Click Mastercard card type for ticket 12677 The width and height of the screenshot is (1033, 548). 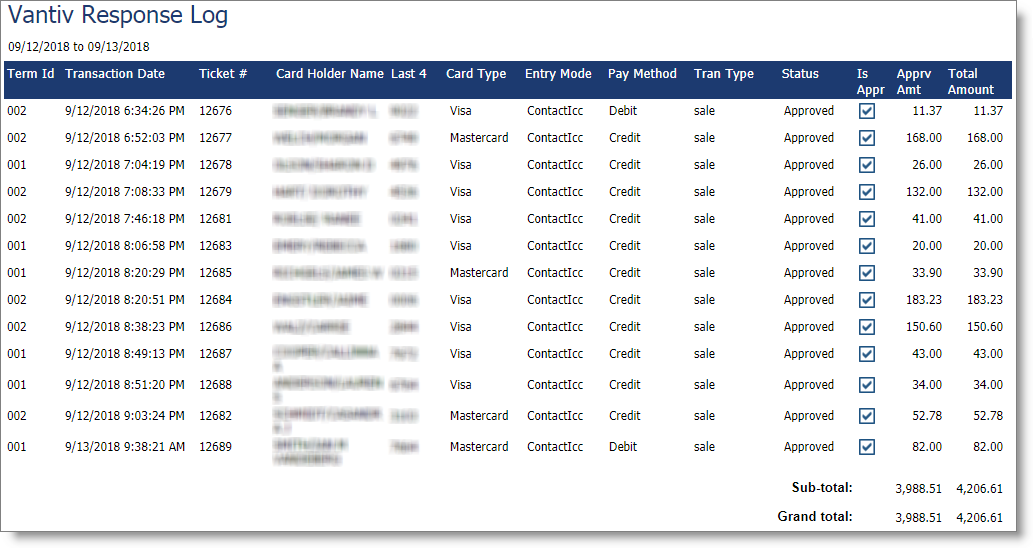coord(479,138)
